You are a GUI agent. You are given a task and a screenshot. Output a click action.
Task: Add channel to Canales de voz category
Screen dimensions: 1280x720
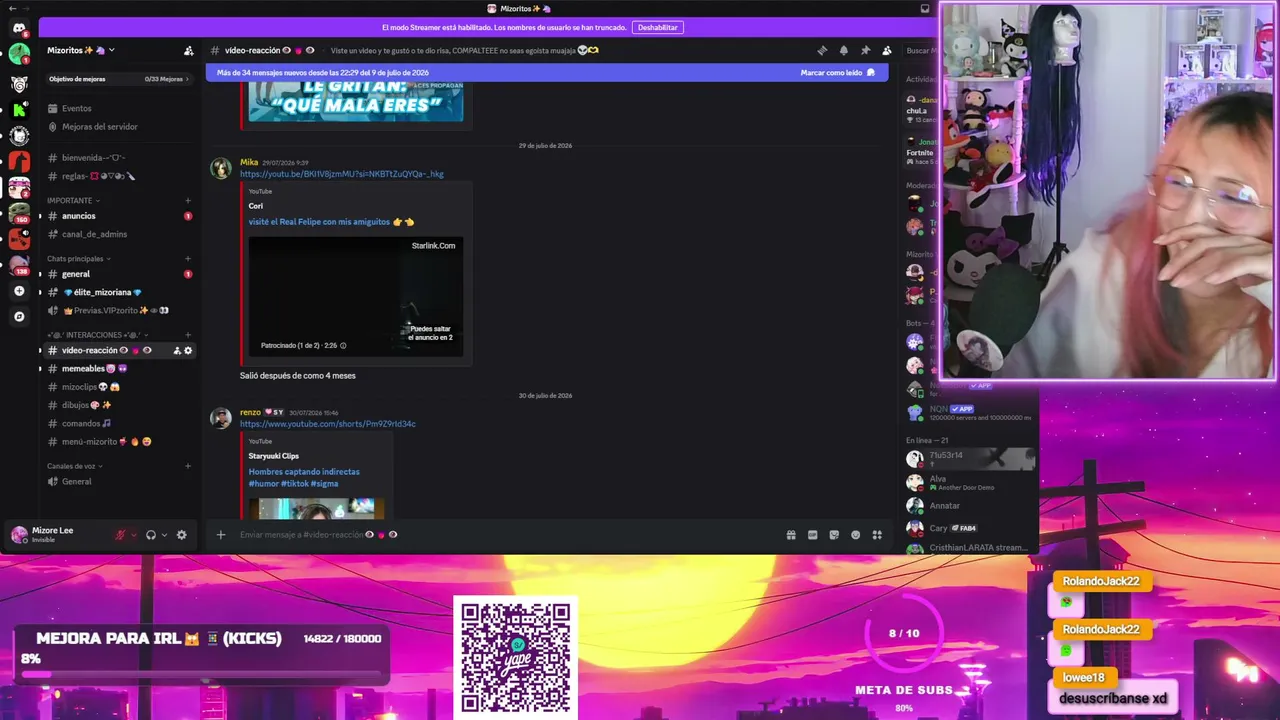click(188, 466)
